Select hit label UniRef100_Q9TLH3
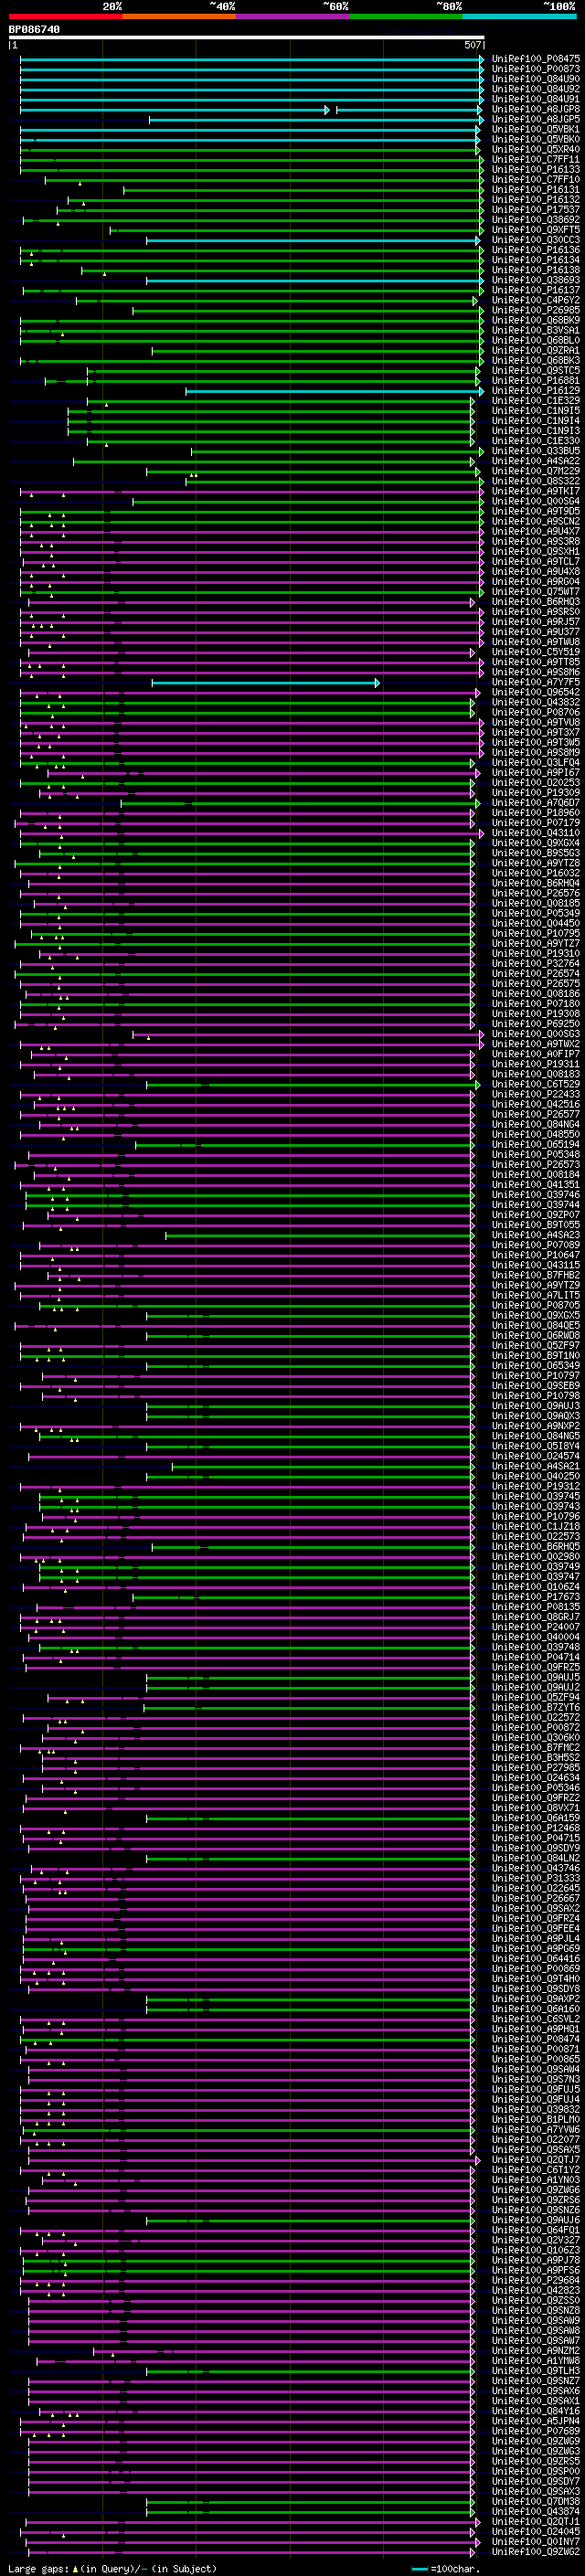The height and width of the screenshot is (2576, 585). (536, 2371)
